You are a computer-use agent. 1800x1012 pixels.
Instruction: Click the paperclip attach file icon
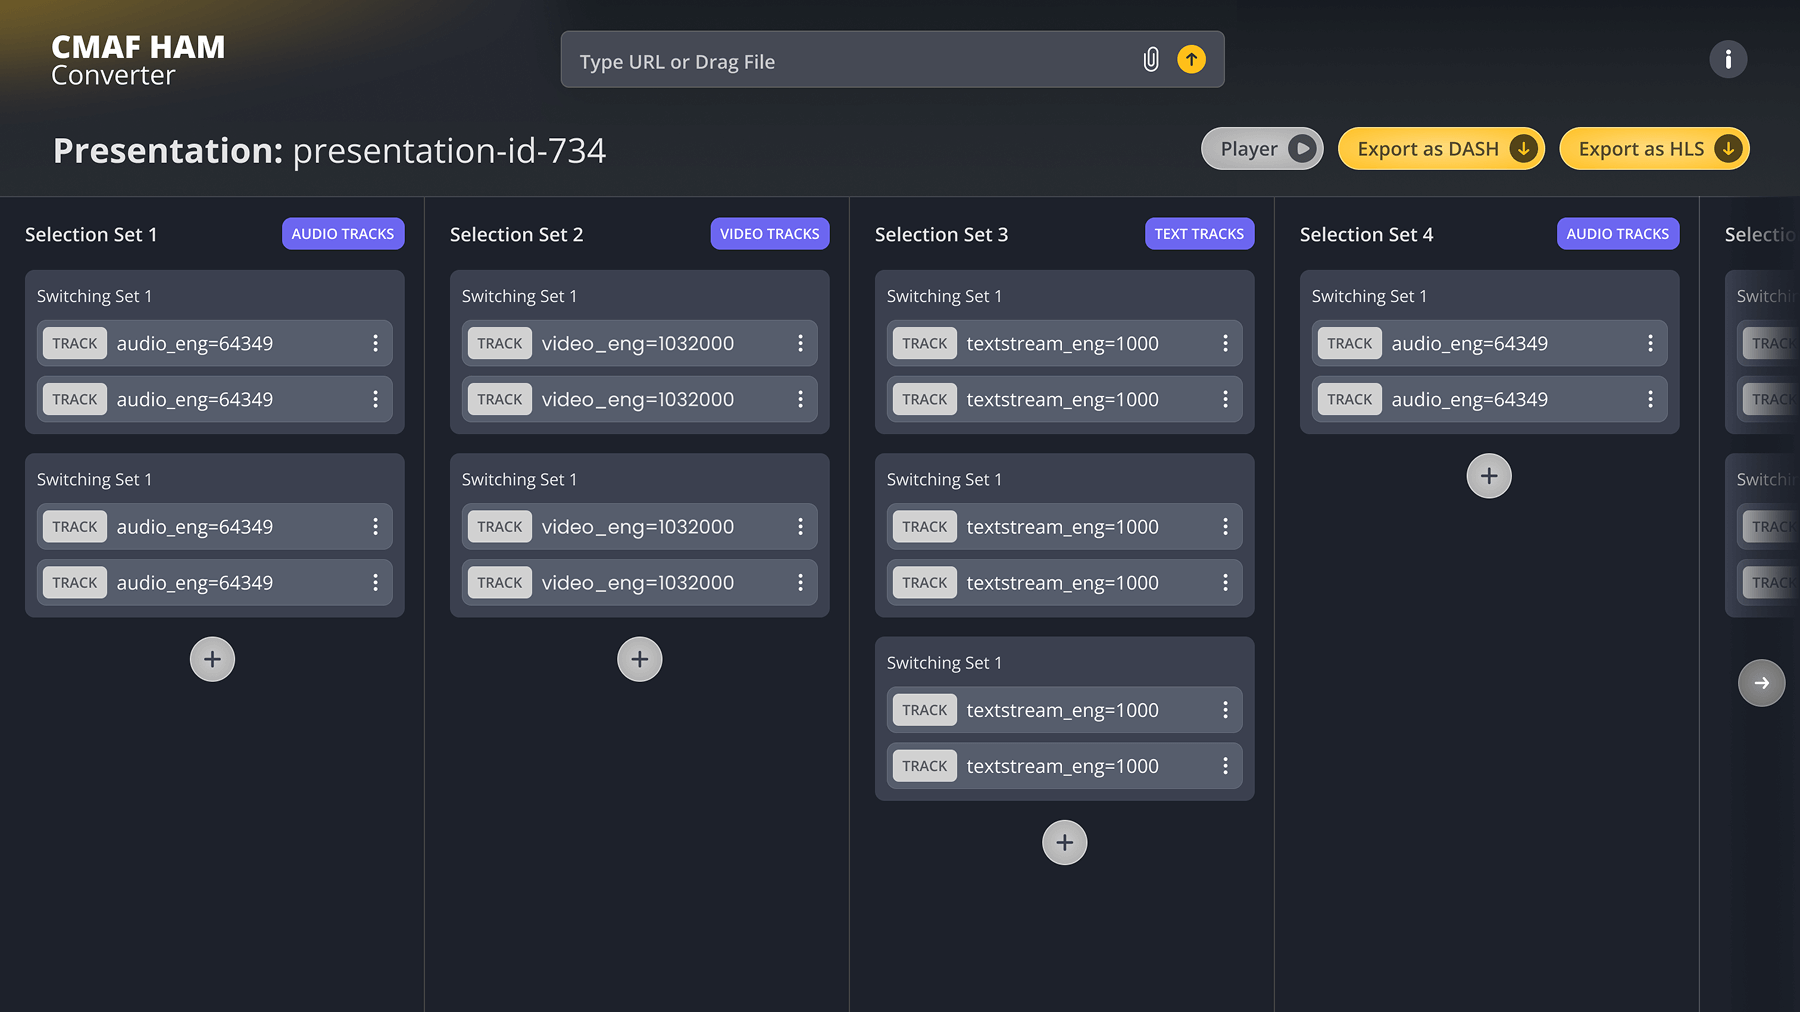coord(1151,60)
